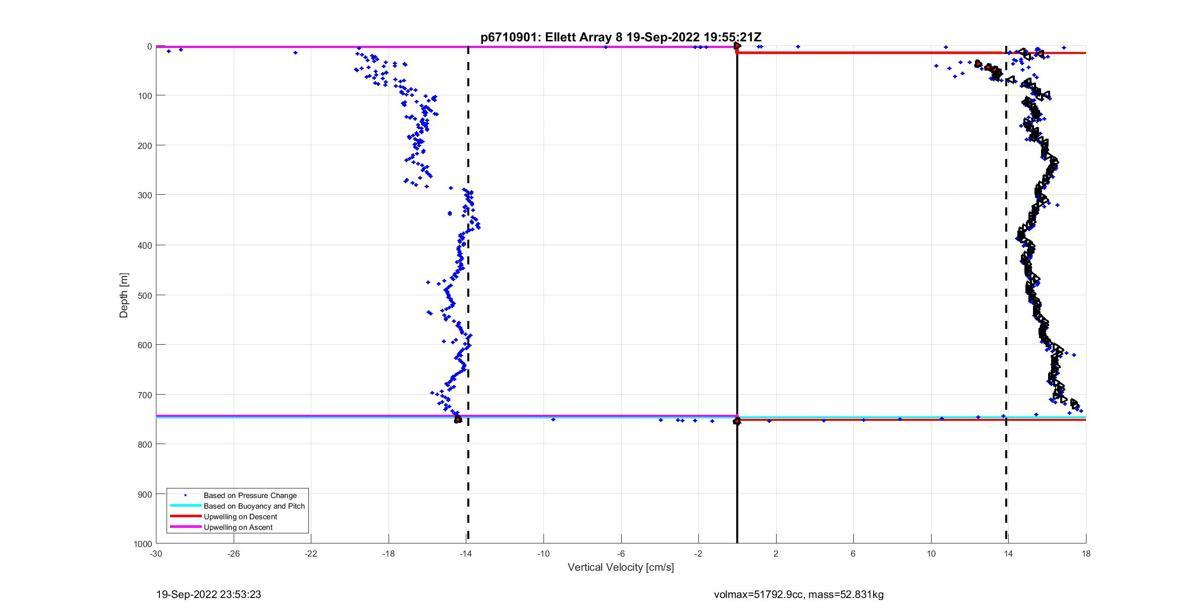Image resolution: width=1200 pixels, height=611 pixels.
Task: Click the positive '10' x-axis tick label
Action: pos(931,553)
